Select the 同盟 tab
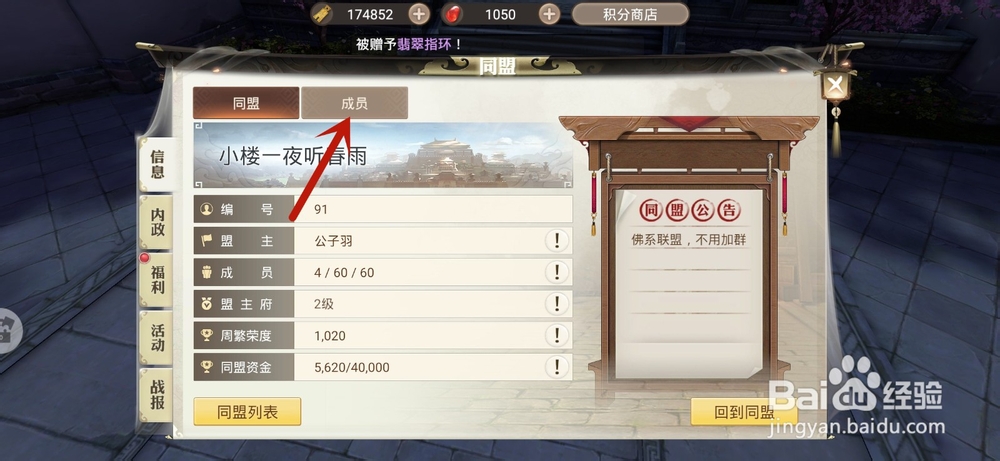 [x=246, y=103]
